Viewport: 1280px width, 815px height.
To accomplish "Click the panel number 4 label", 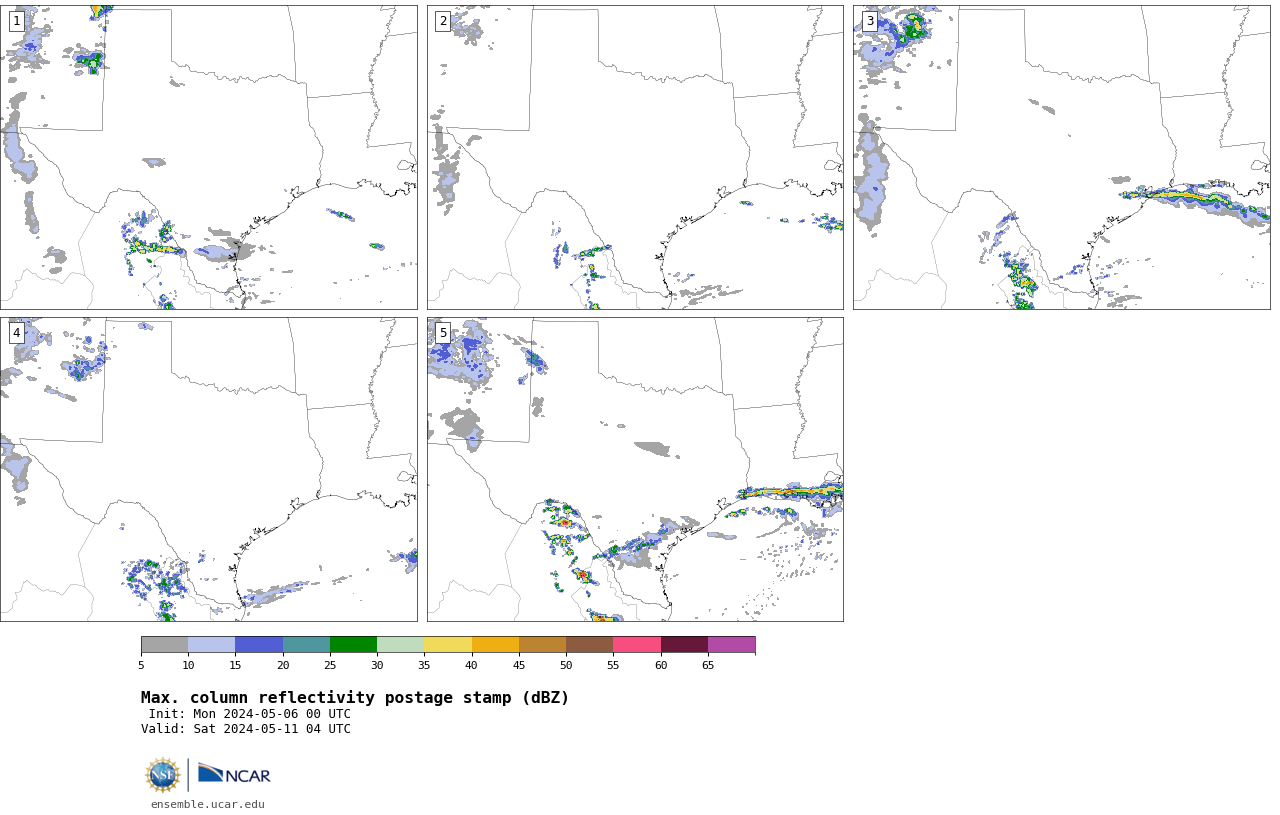I will tap(17, 333).
